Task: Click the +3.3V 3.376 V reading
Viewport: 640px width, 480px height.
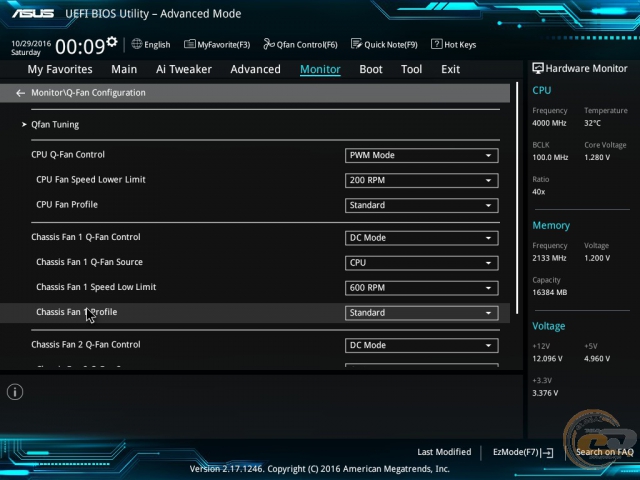Action: 545,393
